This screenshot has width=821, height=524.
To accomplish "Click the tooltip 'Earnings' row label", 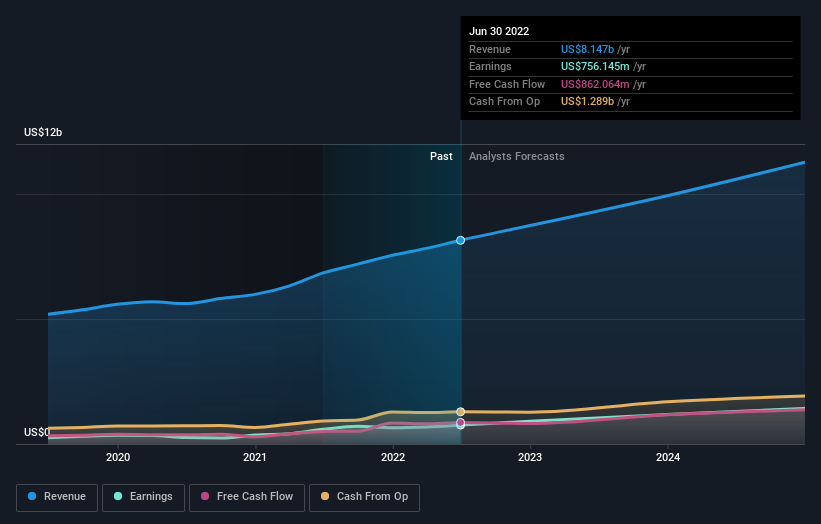I will pyautogui.click(x=490, y=66).
